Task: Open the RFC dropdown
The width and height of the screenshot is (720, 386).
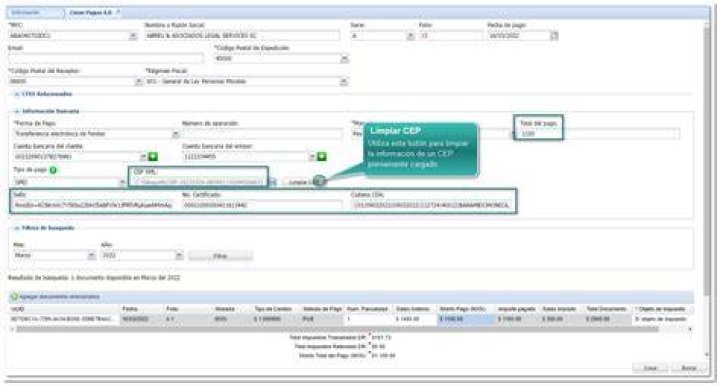Action: click(133, 36)
